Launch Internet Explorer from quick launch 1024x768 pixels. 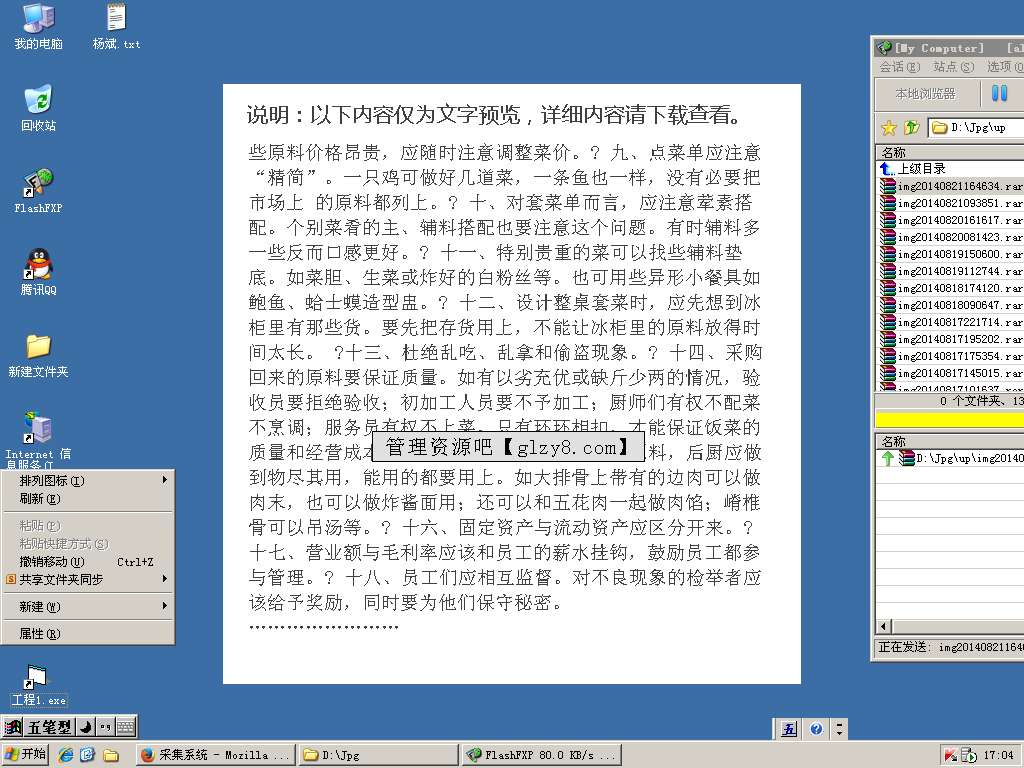(x=65, y=755)
